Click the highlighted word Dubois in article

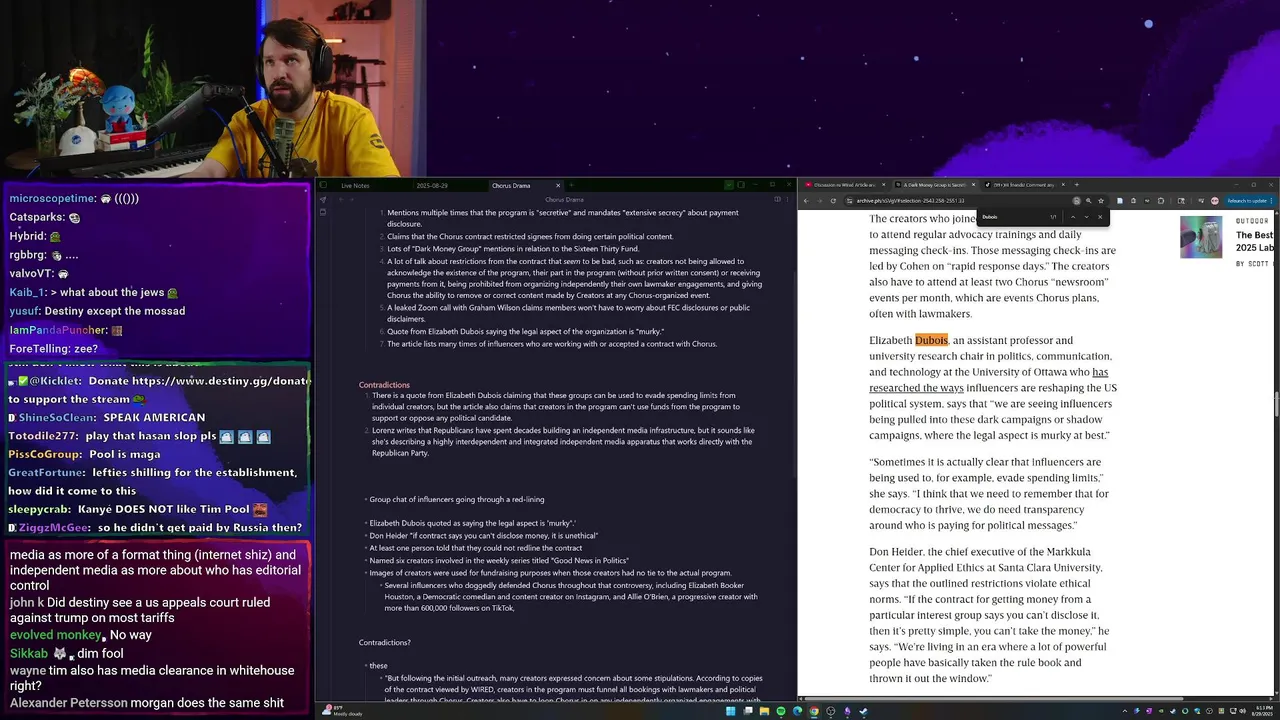tap(931, 340)
